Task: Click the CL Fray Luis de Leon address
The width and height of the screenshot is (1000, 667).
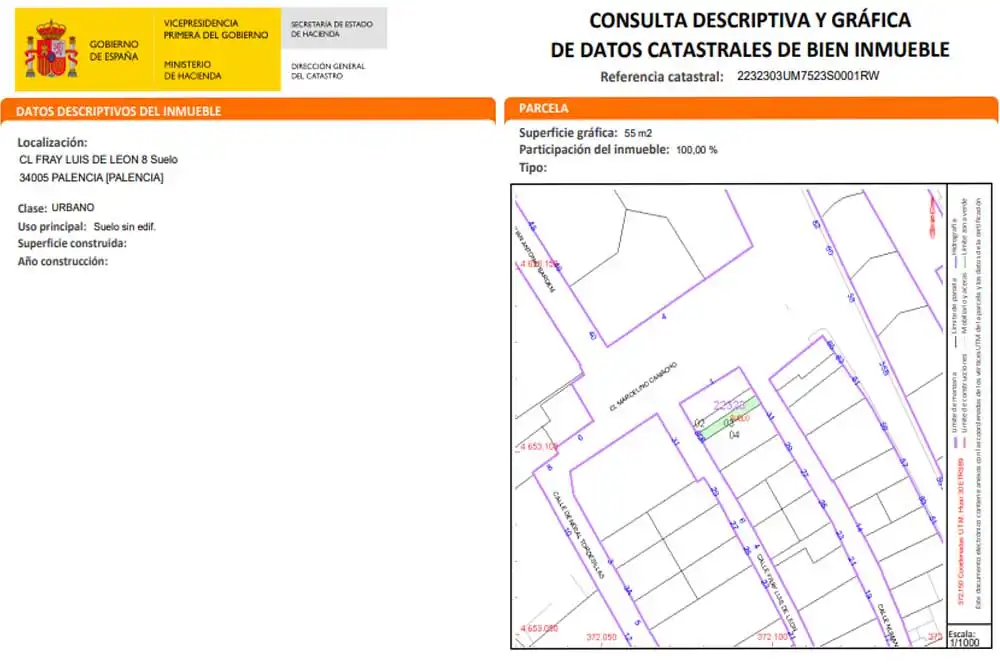Action: pyautogui.click(x=98, y=159)
